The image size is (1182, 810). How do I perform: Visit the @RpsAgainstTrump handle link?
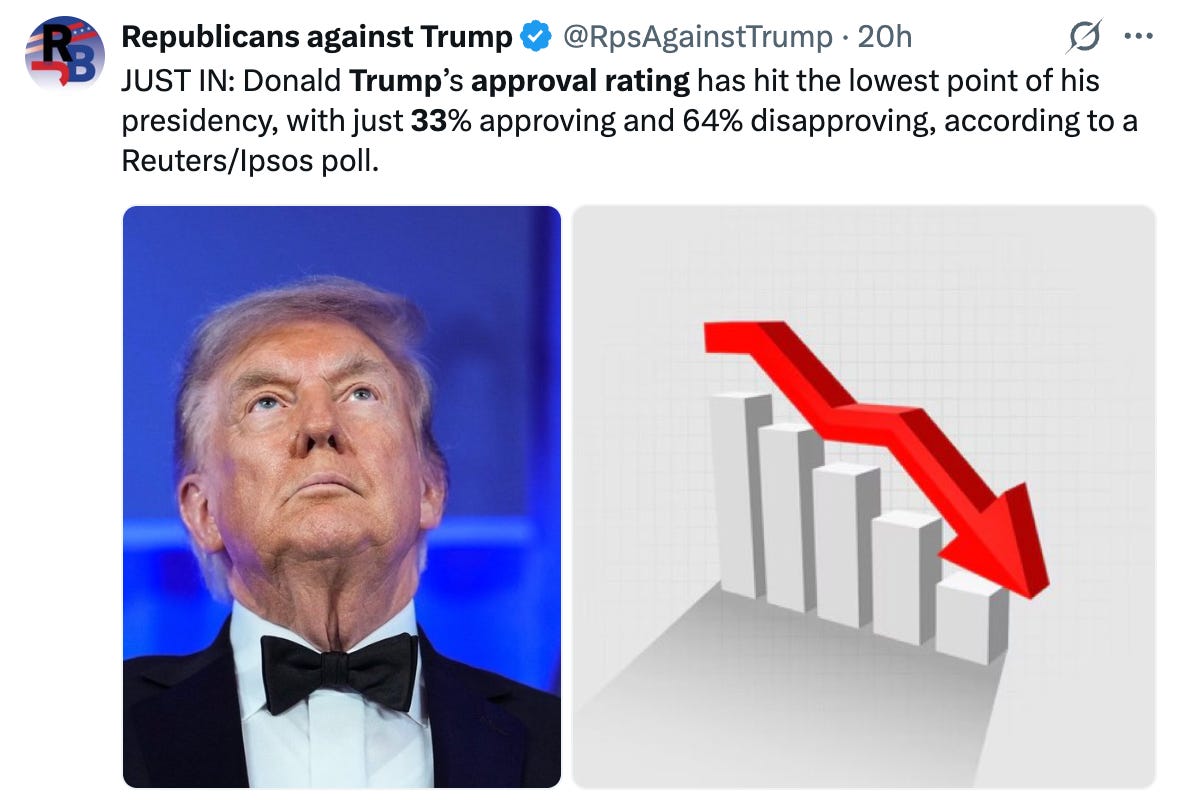coord(698,36)
